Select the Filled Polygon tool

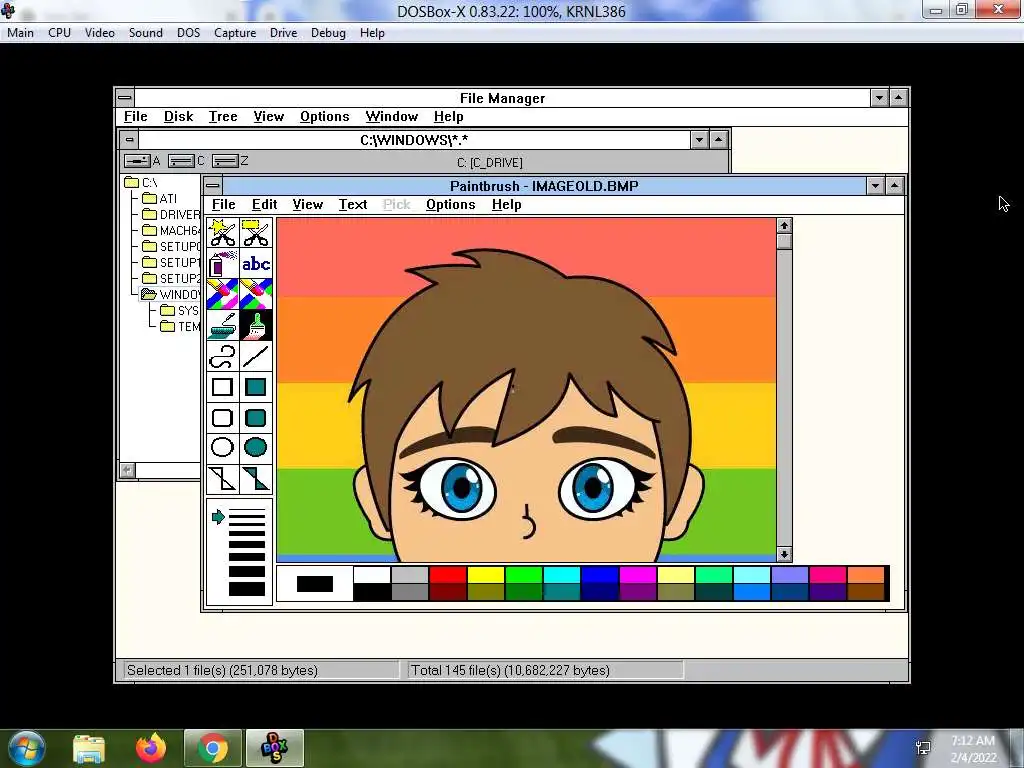coord(255,478)
